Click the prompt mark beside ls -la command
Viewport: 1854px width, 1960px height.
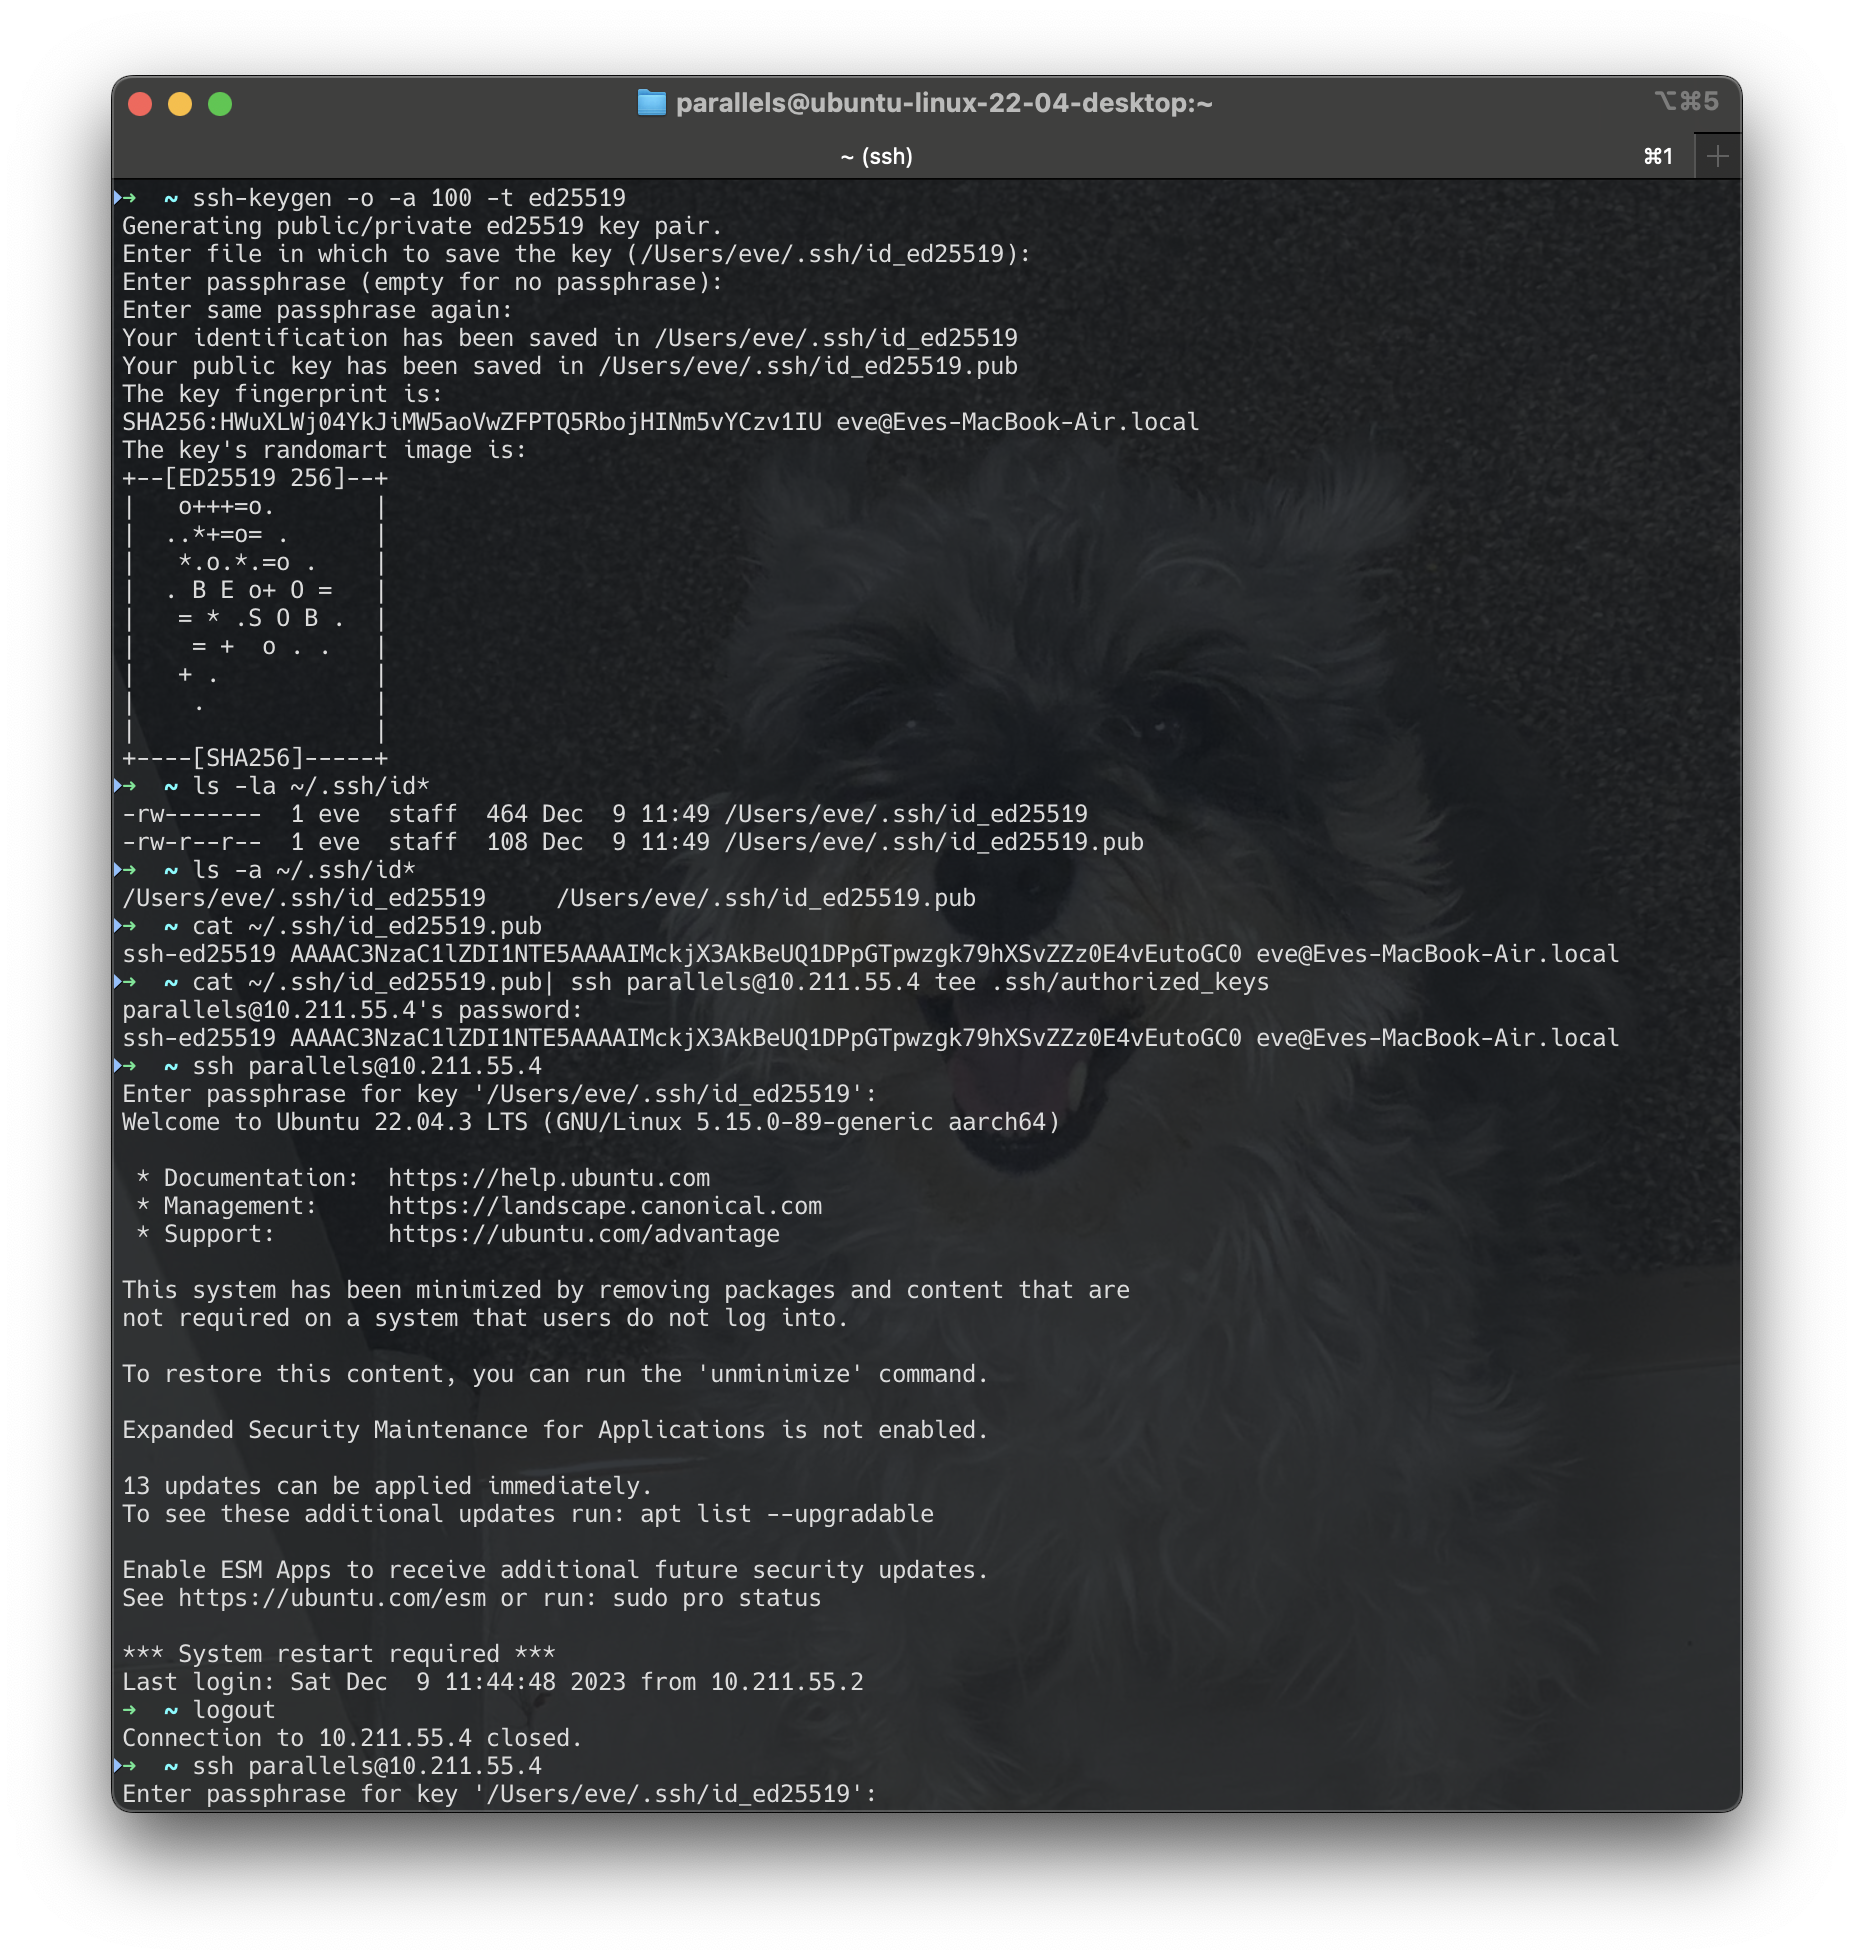[125, 786]
